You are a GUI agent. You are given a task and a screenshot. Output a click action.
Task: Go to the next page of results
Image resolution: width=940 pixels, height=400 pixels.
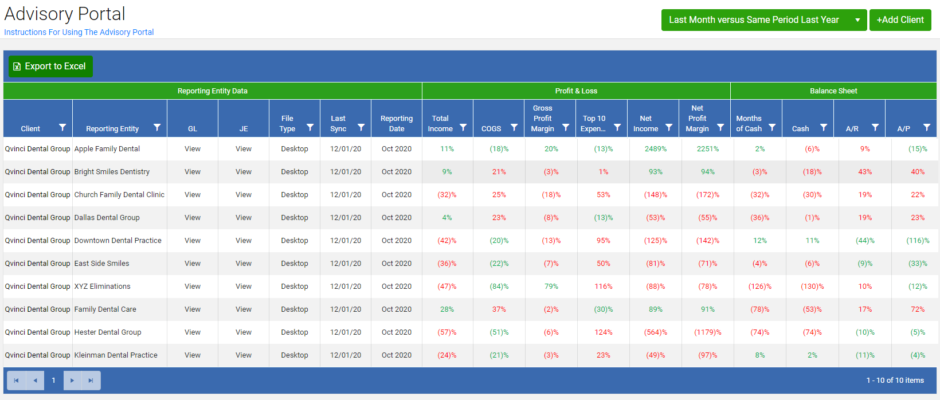click(71, 380)
